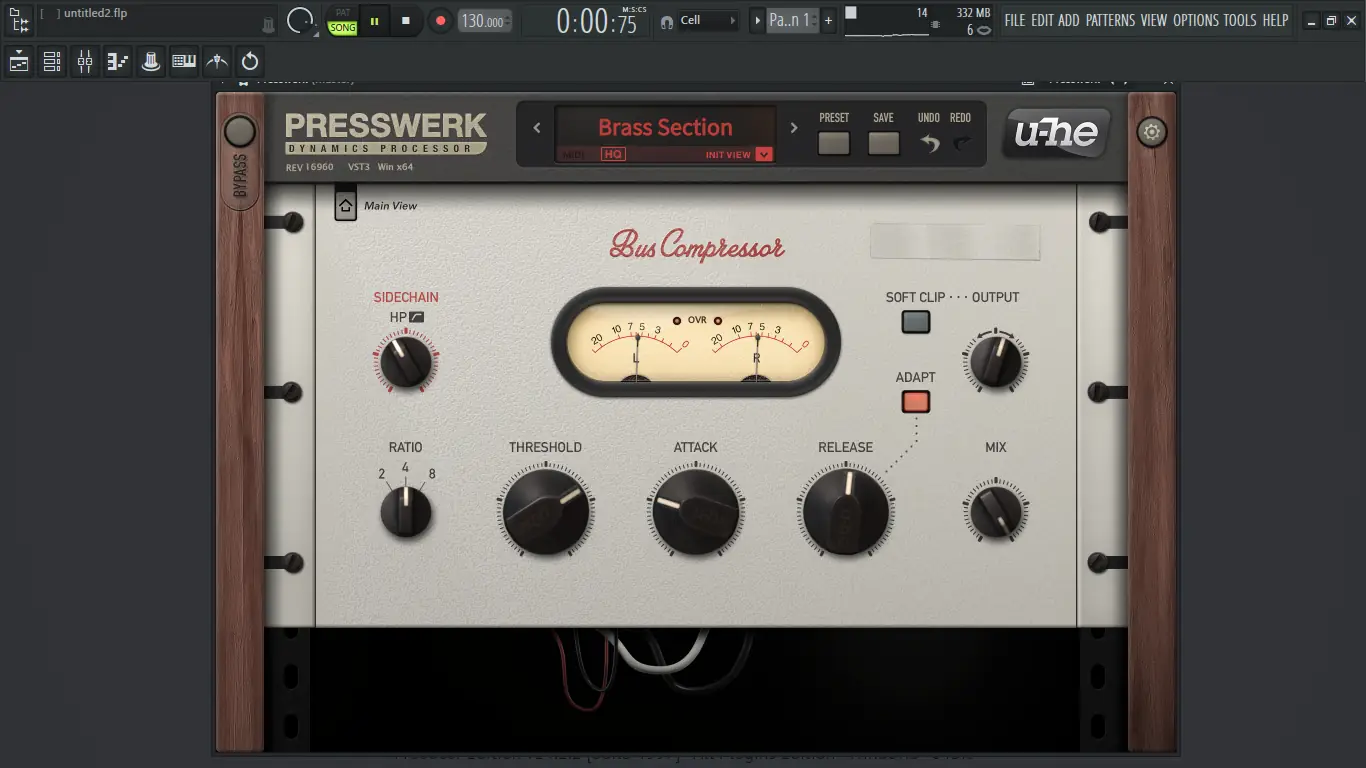Open the HELP menu

pos(1275,20)
